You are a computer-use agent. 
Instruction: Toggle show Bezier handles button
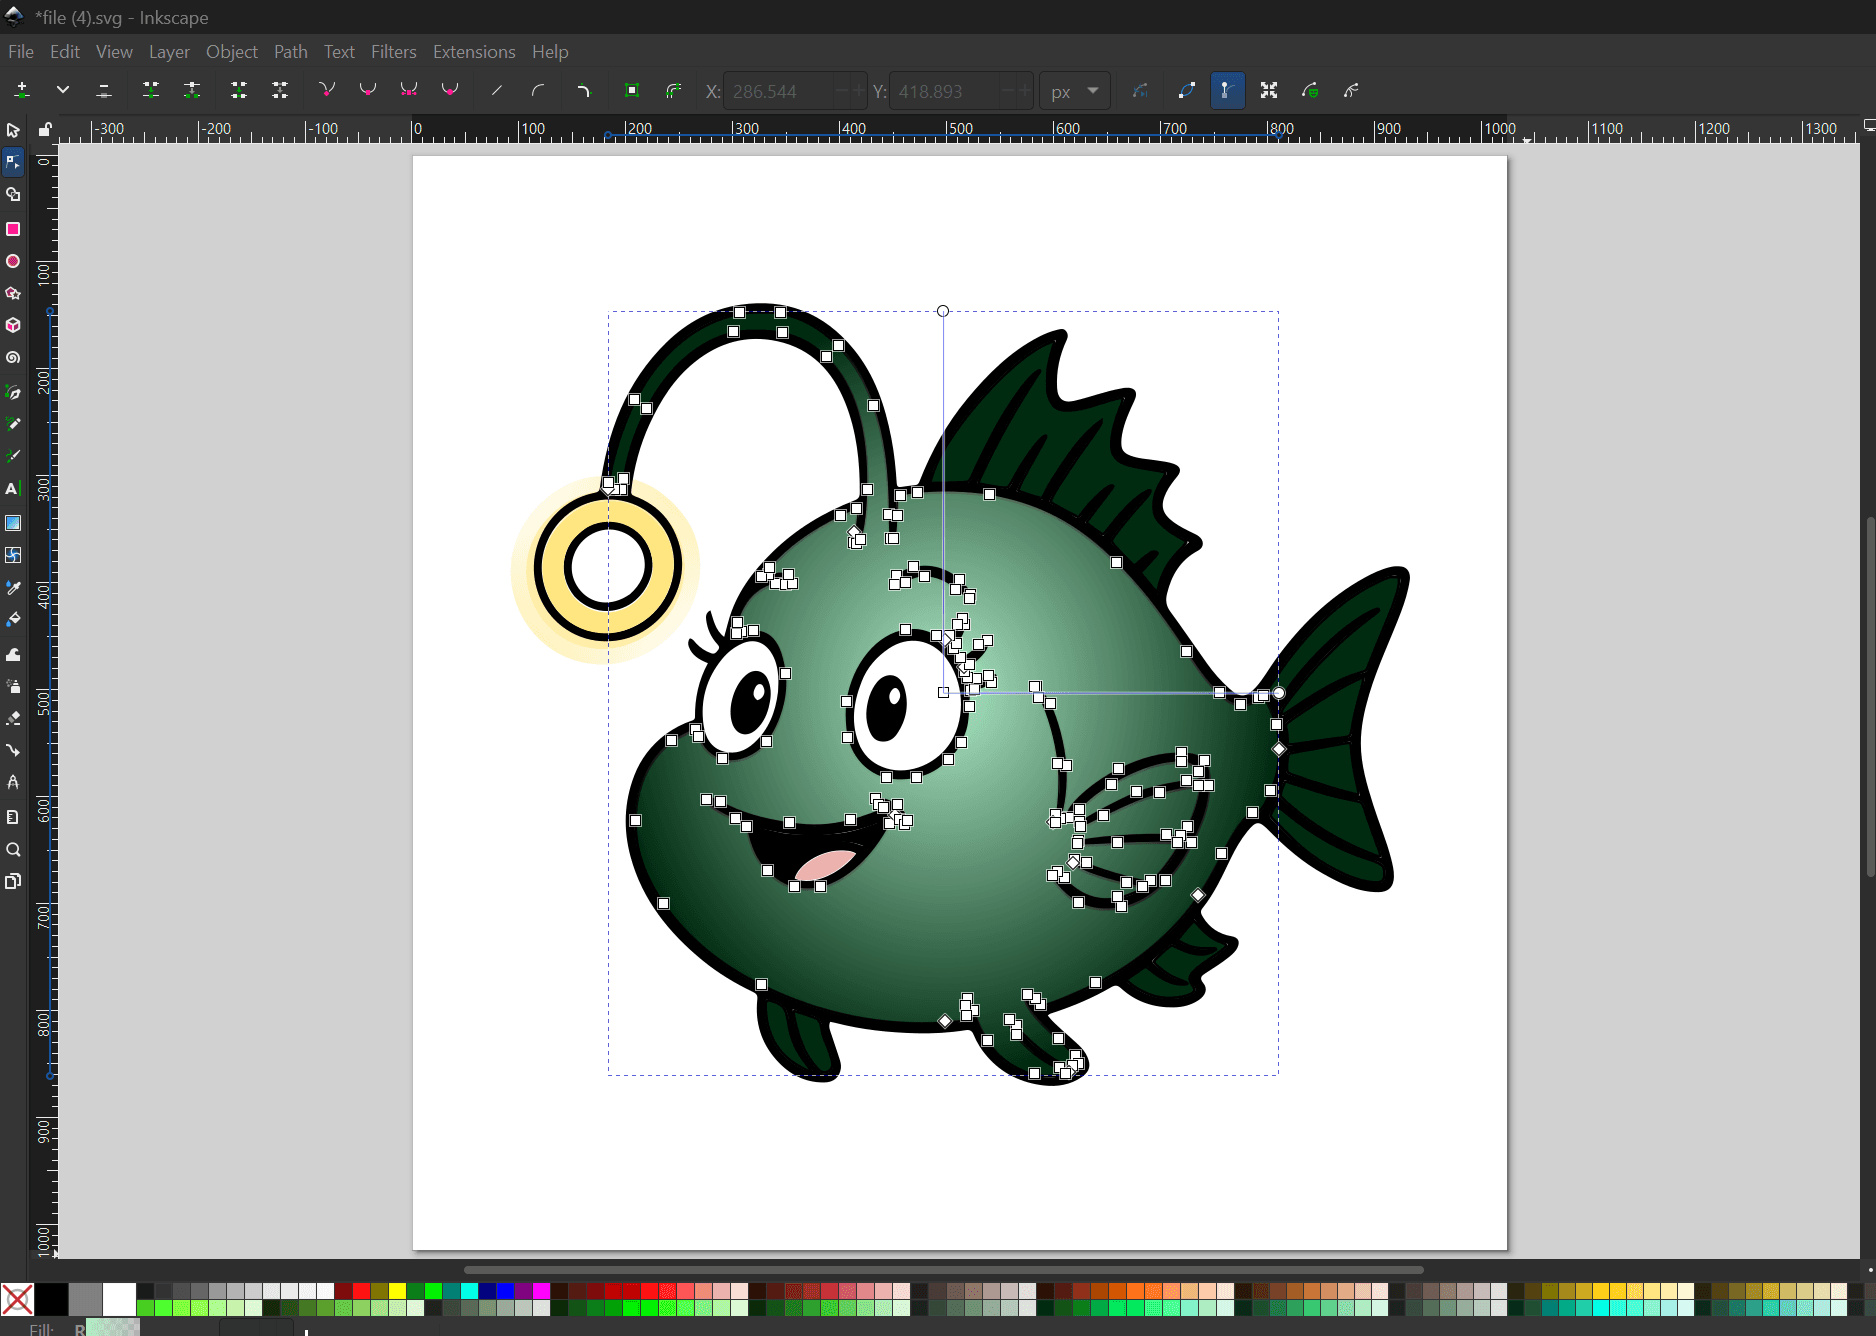(x=1226, y=91)
